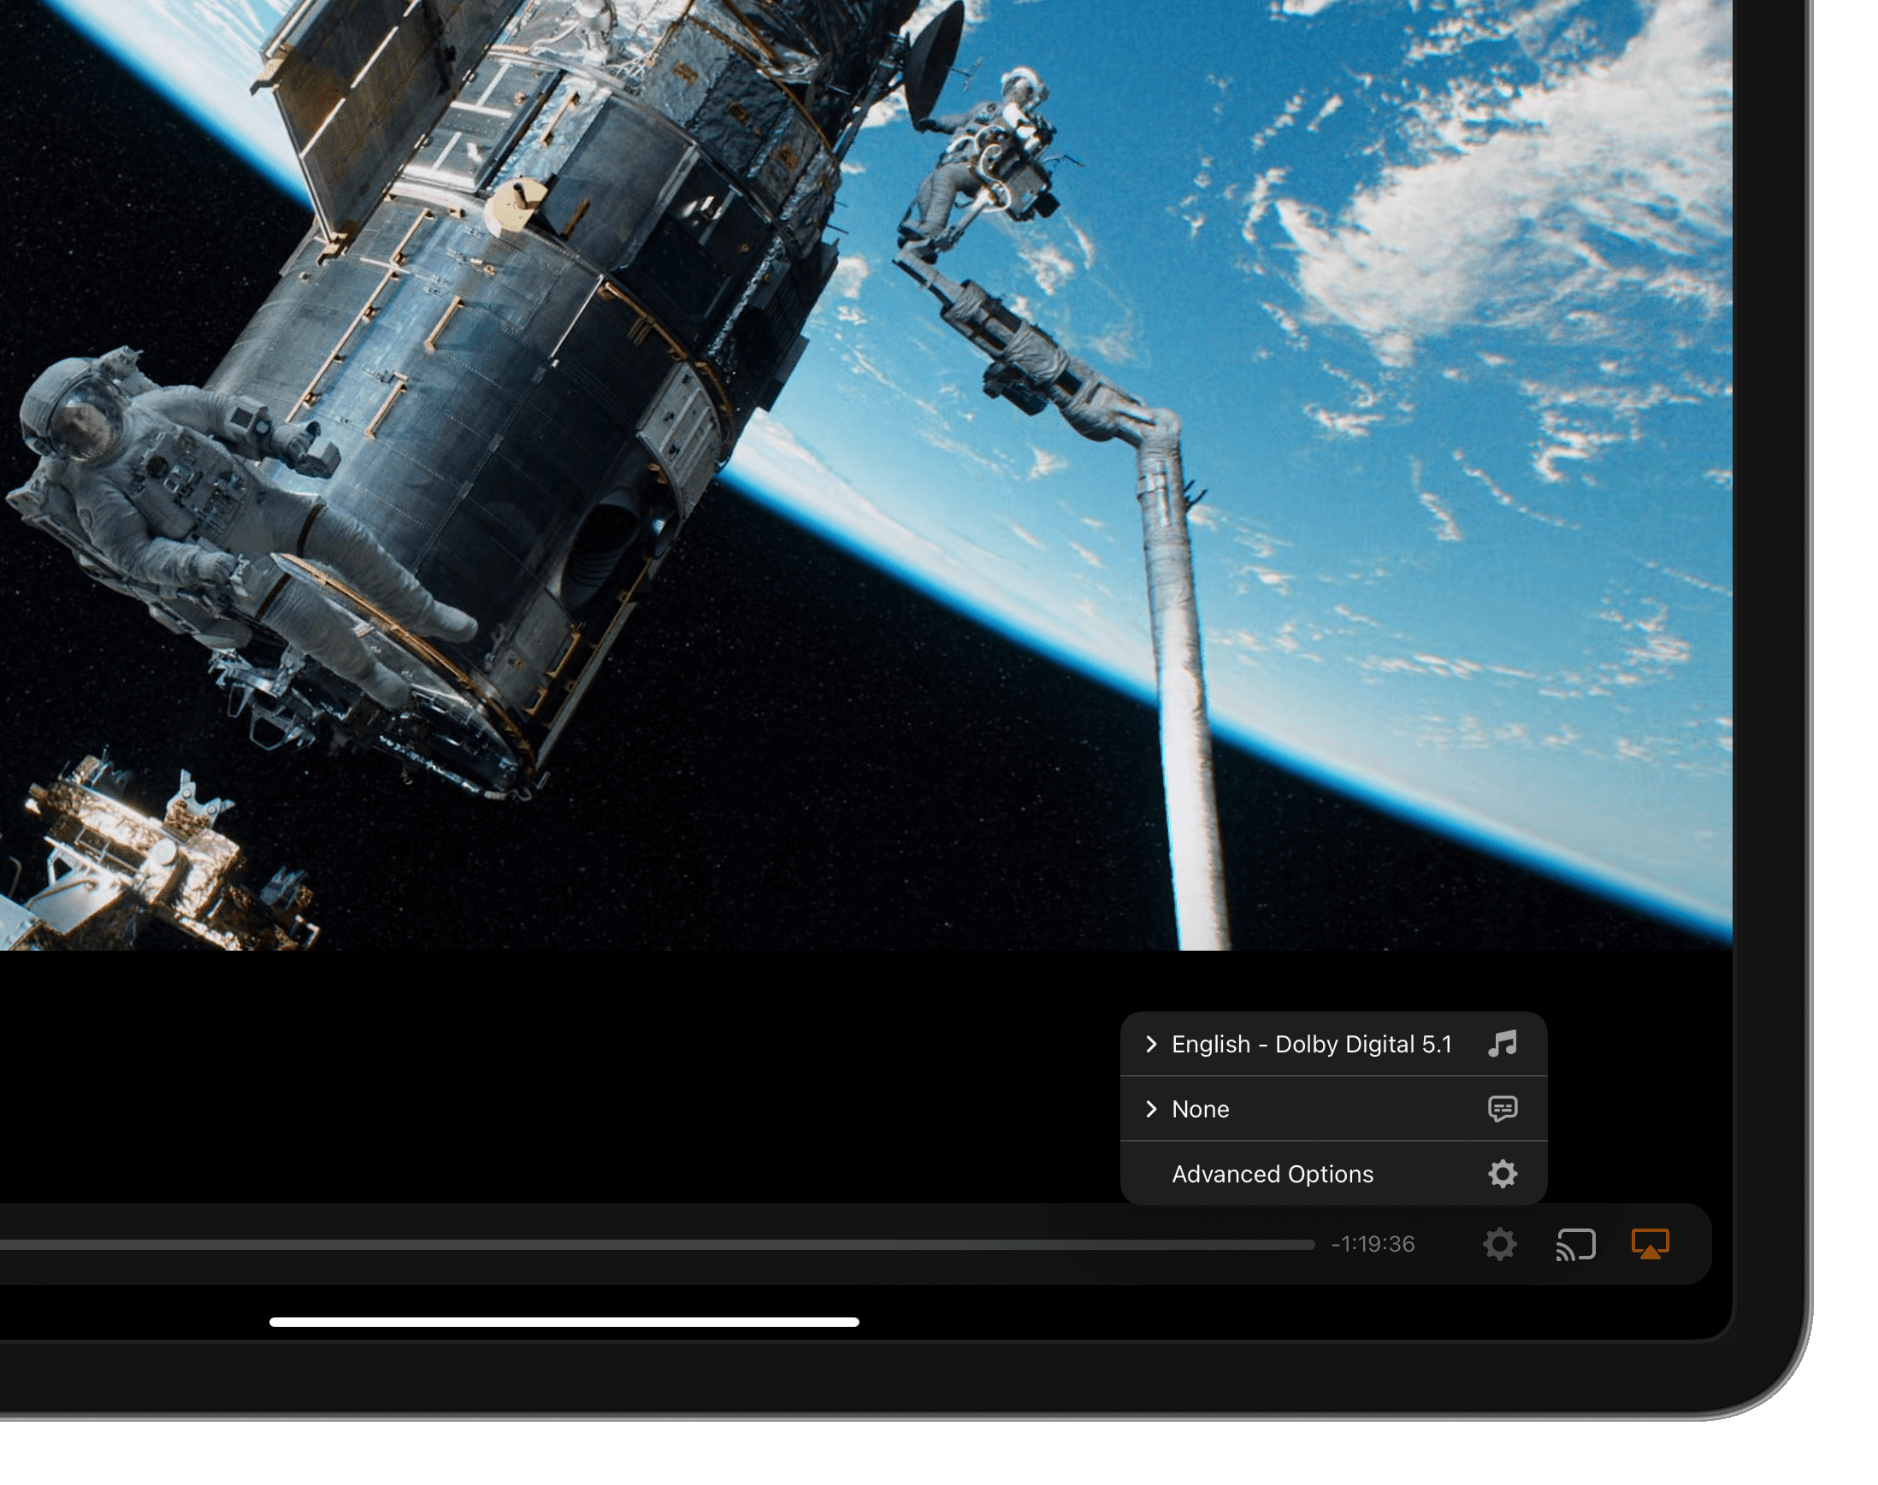Expand the audio track chevron arrow
This screenshot has height=1485, width=1878.
[1151, 1044]
